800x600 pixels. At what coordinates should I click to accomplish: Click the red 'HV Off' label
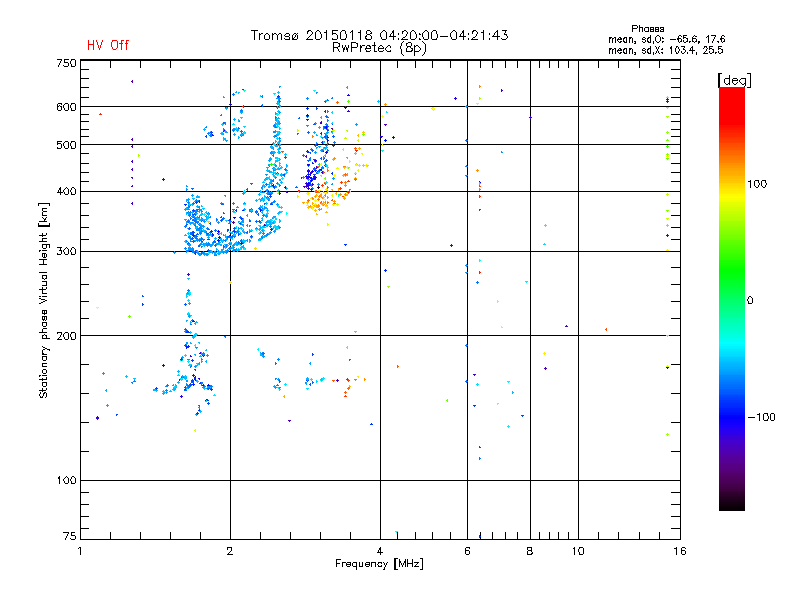click(108, 45)
